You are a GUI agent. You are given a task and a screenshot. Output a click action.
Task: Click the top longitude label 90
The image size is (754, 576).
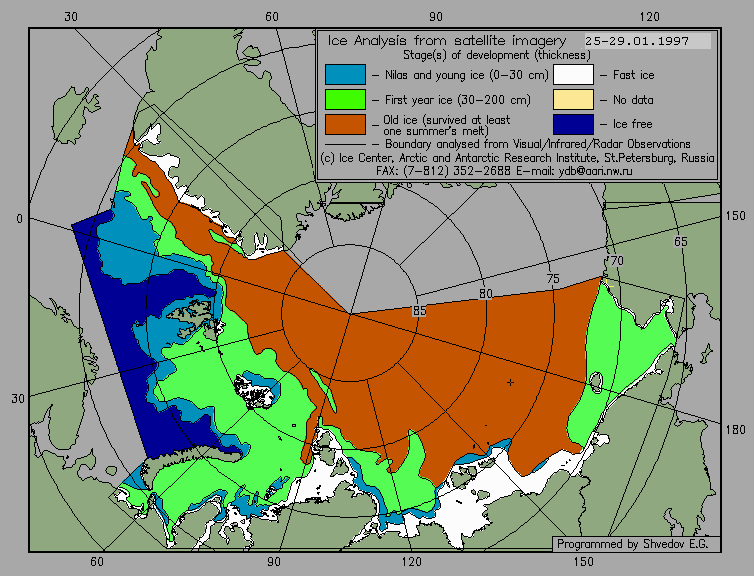tap(436, 17)
